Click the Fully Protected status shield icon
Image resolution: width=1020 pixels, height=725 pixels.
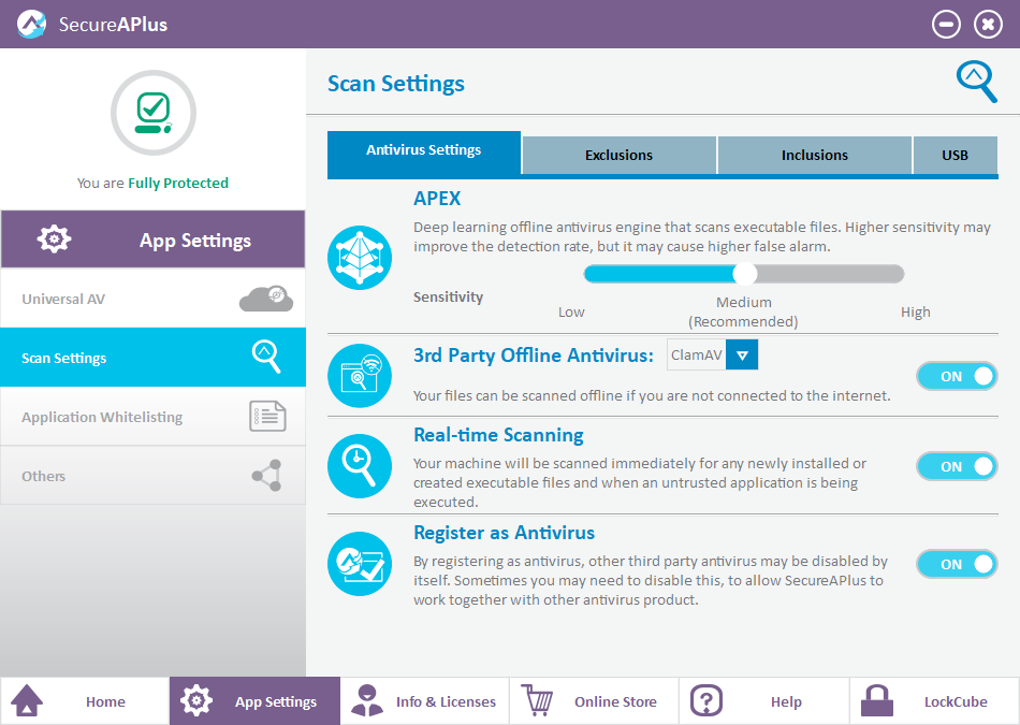[154, 112]
